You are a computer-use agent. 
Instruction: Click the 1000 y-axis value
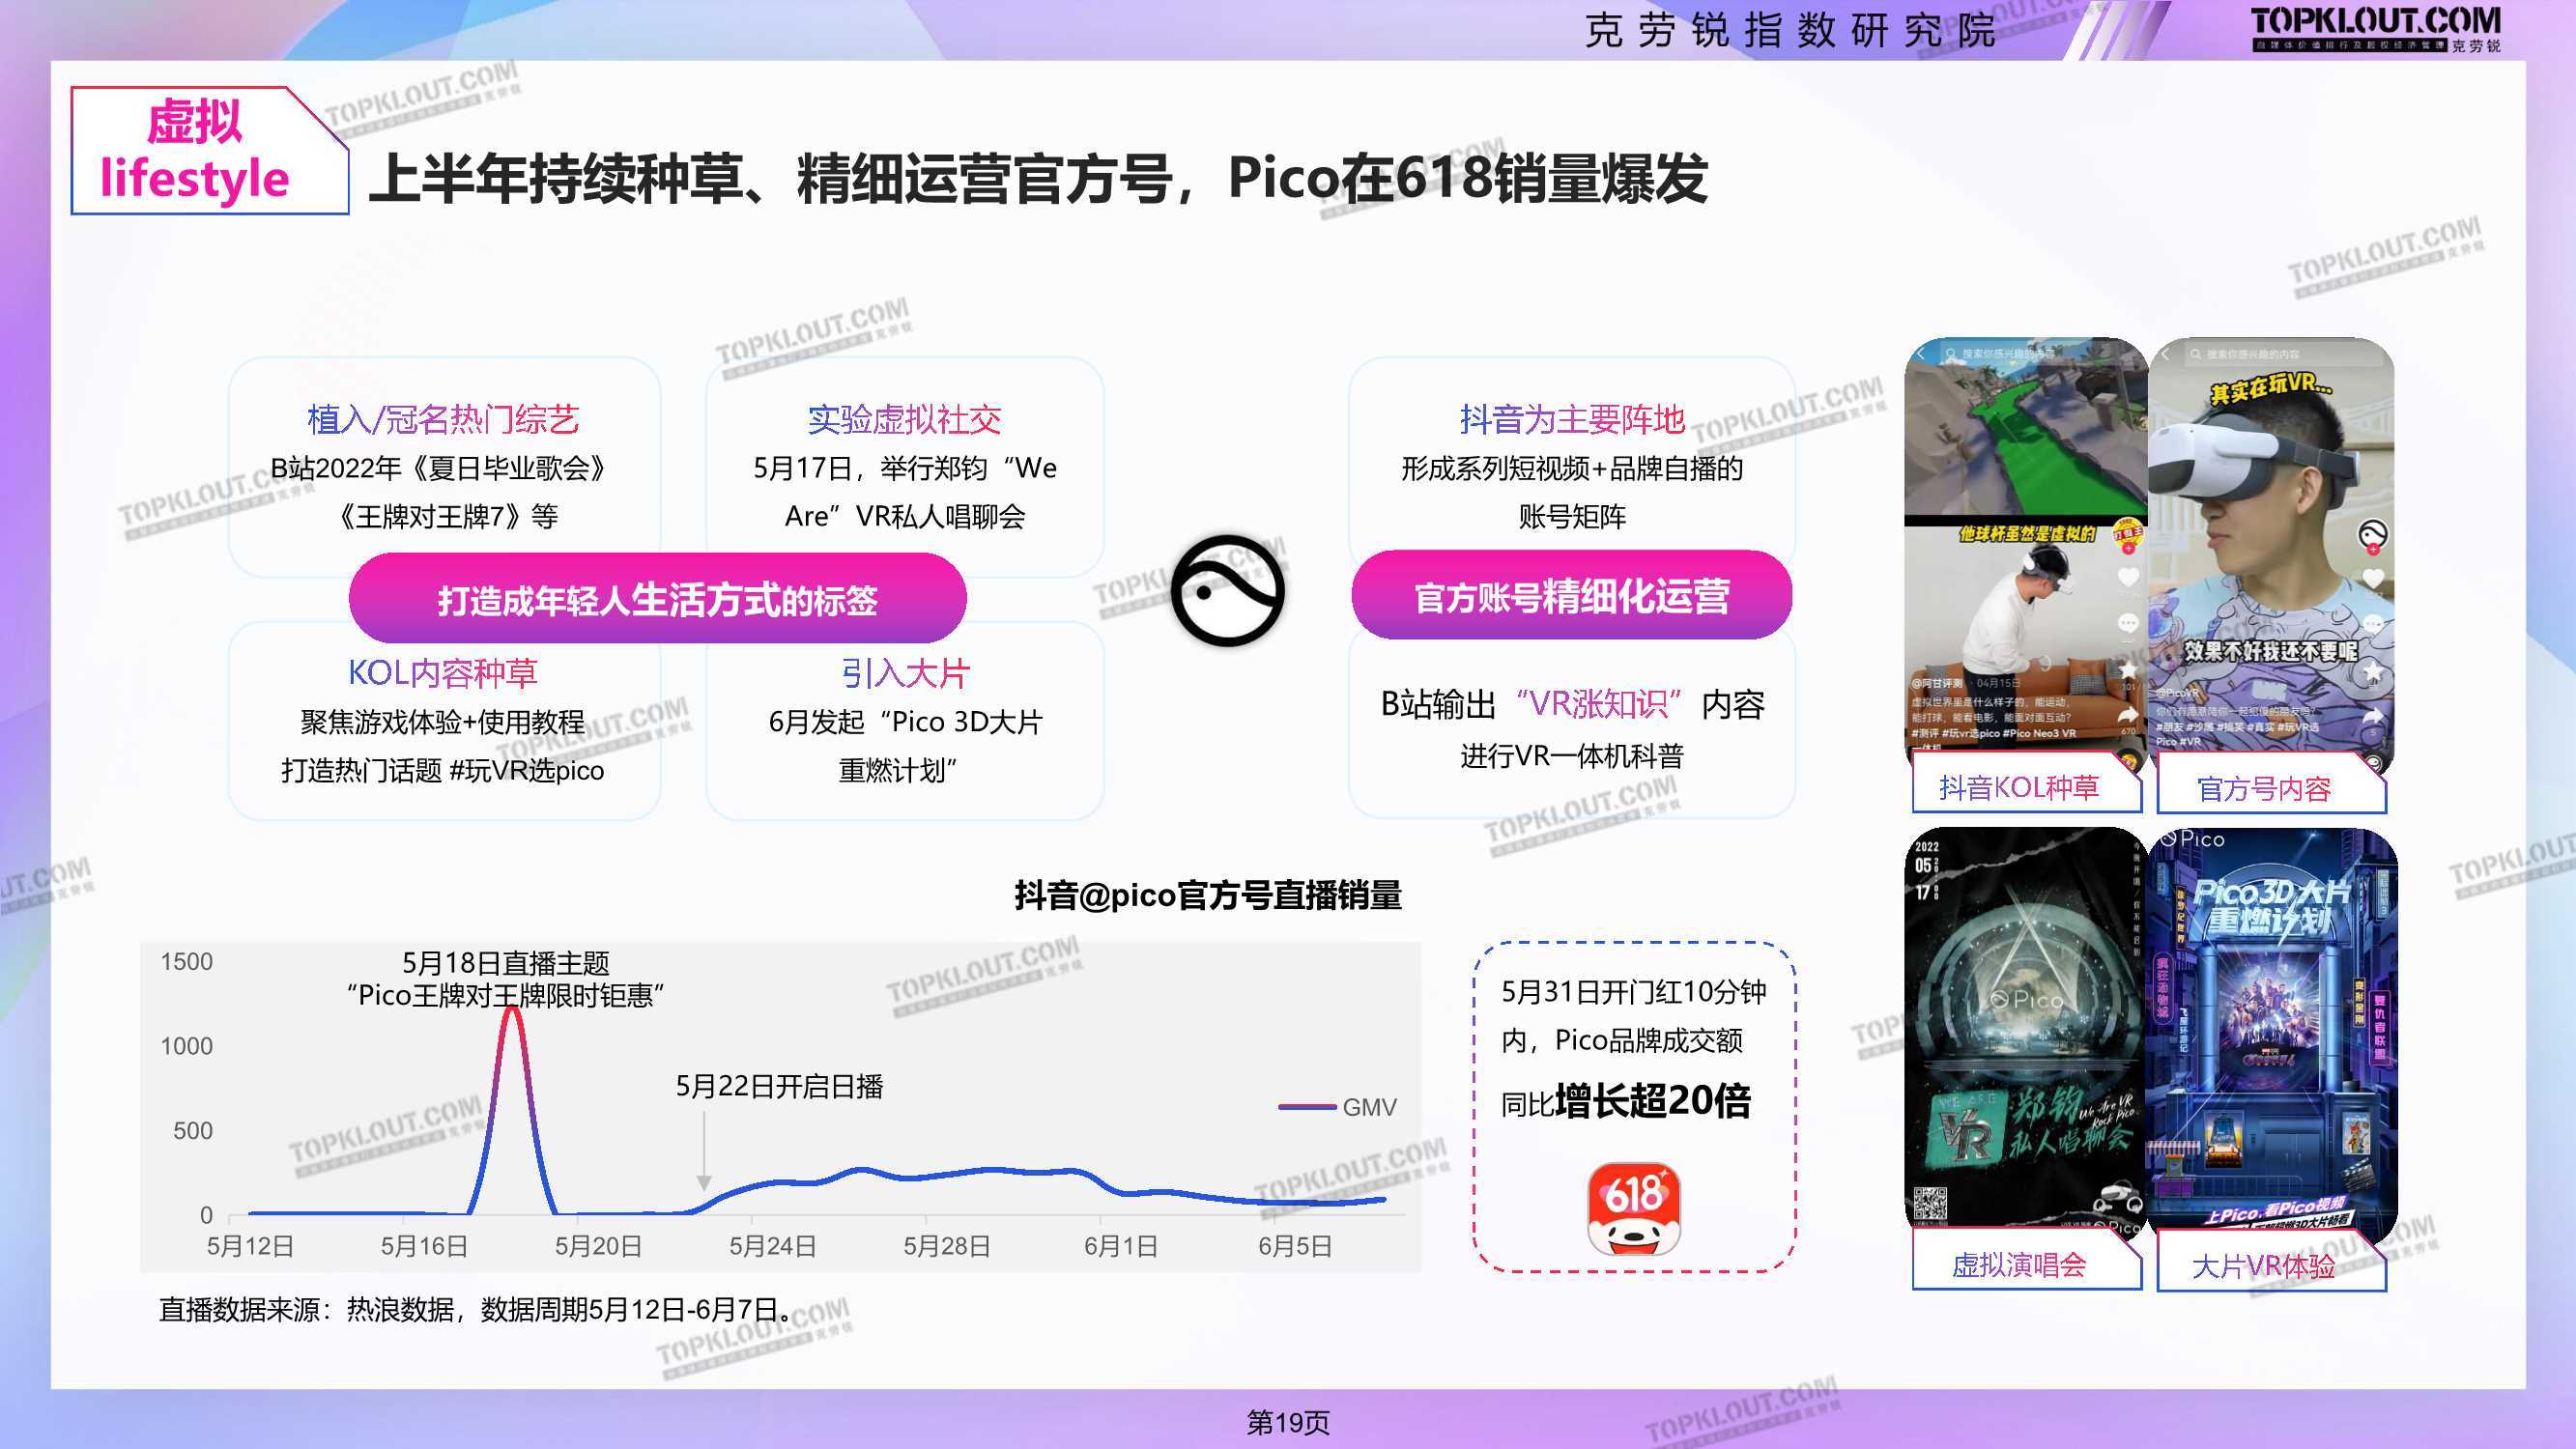click(x=187, y=1046)
